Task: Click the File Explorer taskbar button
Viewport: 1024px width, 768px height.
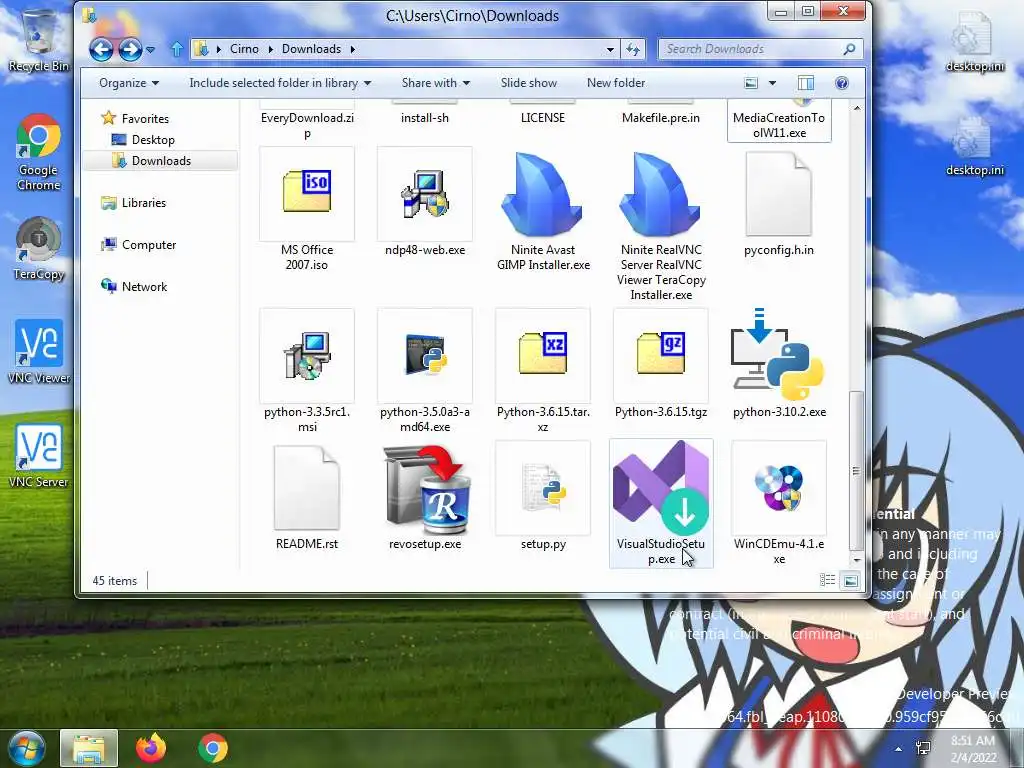Action: click(x=89, y=748)
